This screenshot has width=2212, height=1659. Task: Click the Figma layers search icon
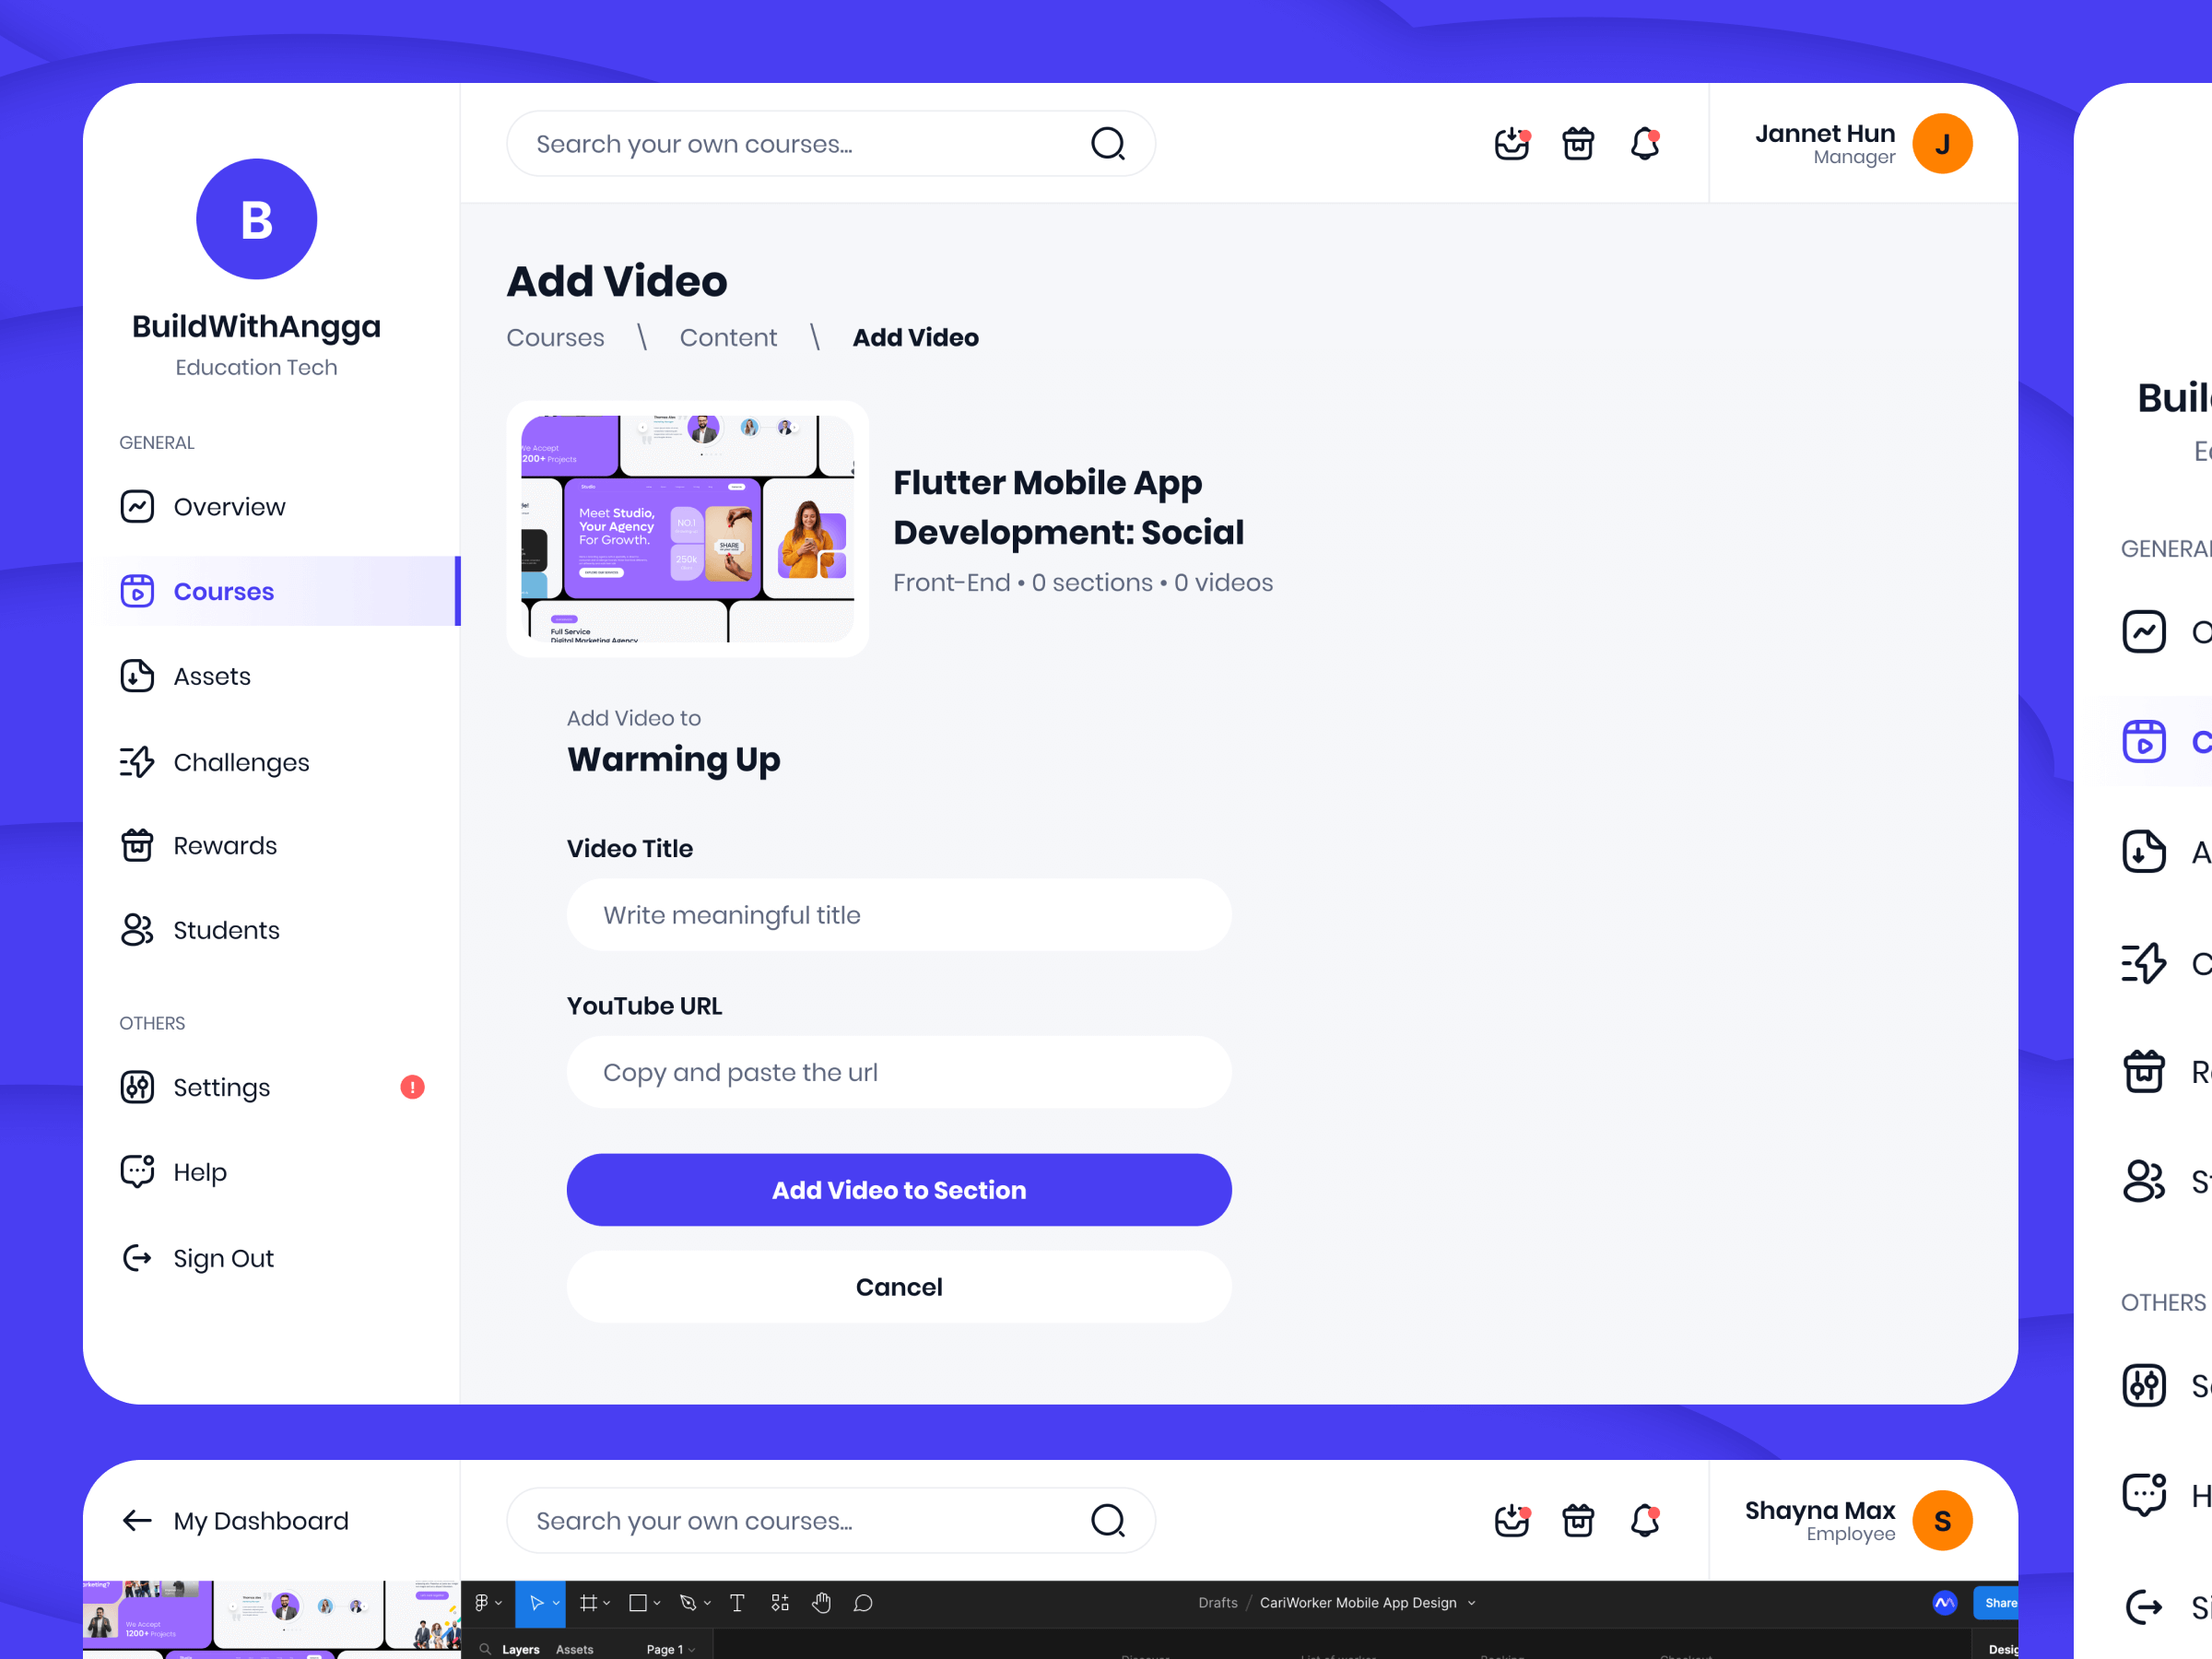(485, 1649)
